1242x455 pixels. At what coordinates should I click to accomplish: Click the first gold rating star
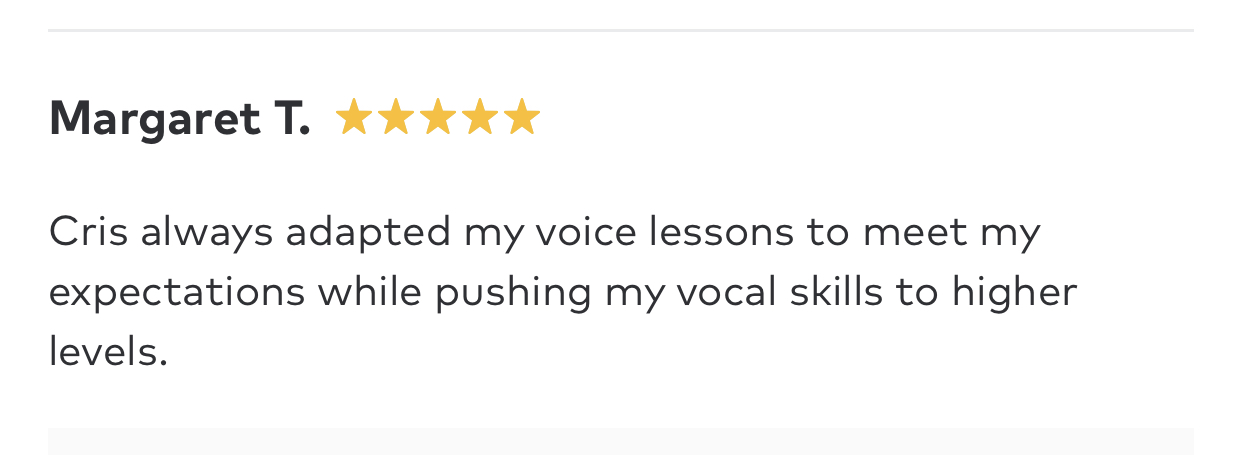pos(353,118)
